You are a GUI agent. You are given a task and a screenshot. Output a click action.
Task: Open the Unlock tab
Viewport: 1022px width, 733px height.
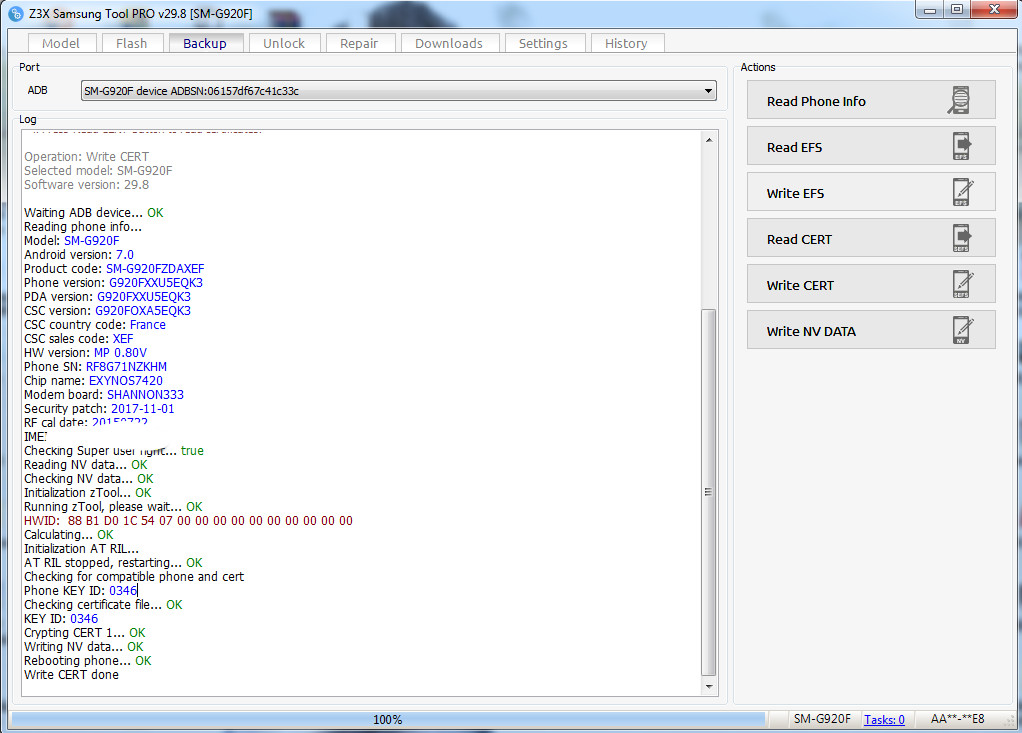(x=284, y=43)
